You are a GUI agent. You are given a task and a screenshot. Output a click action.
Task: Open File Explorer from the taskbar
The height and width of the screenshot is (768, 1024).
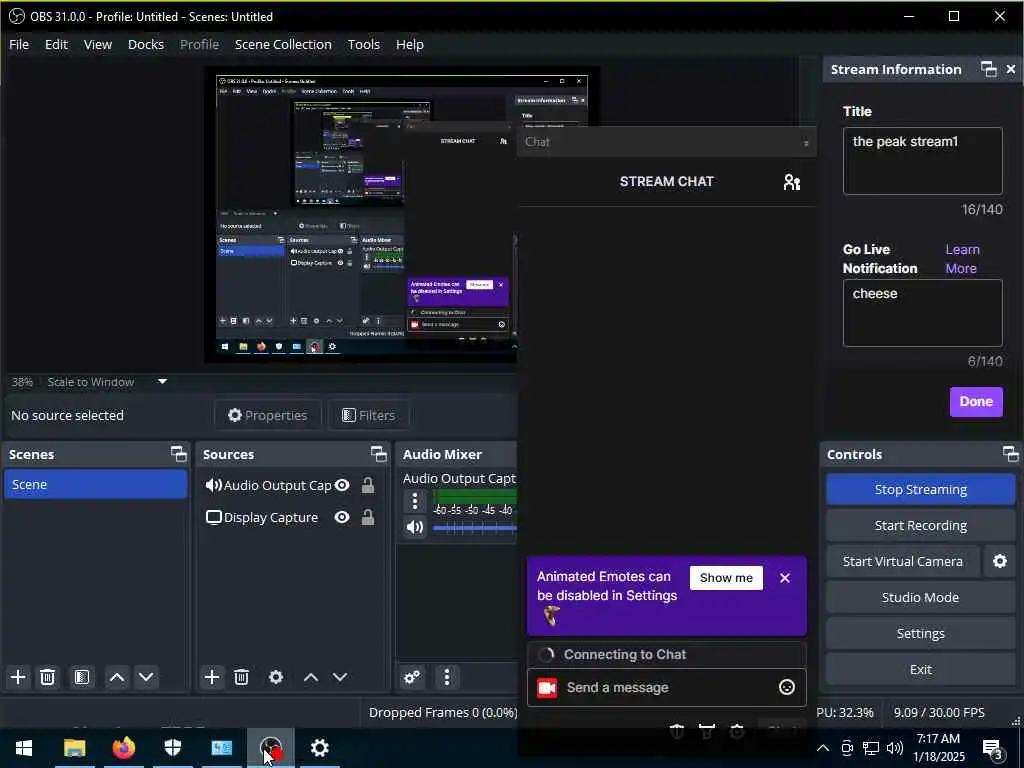pos(74,748)
